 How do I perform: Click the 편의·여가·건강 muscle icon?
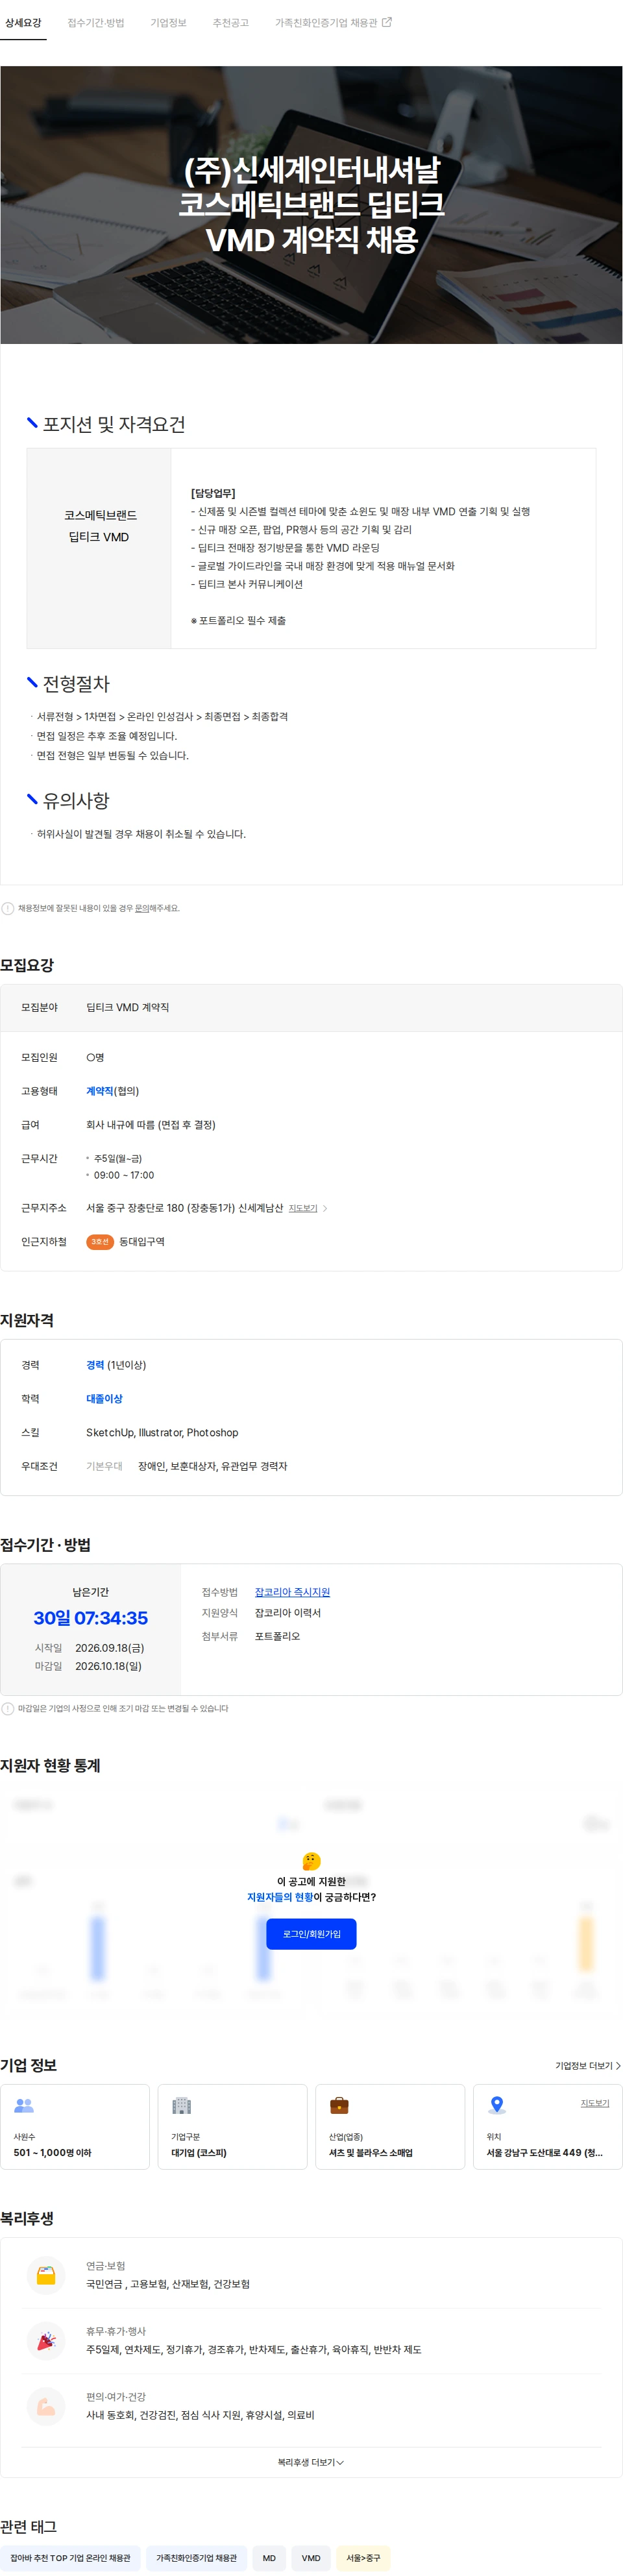click(46, 2407)
